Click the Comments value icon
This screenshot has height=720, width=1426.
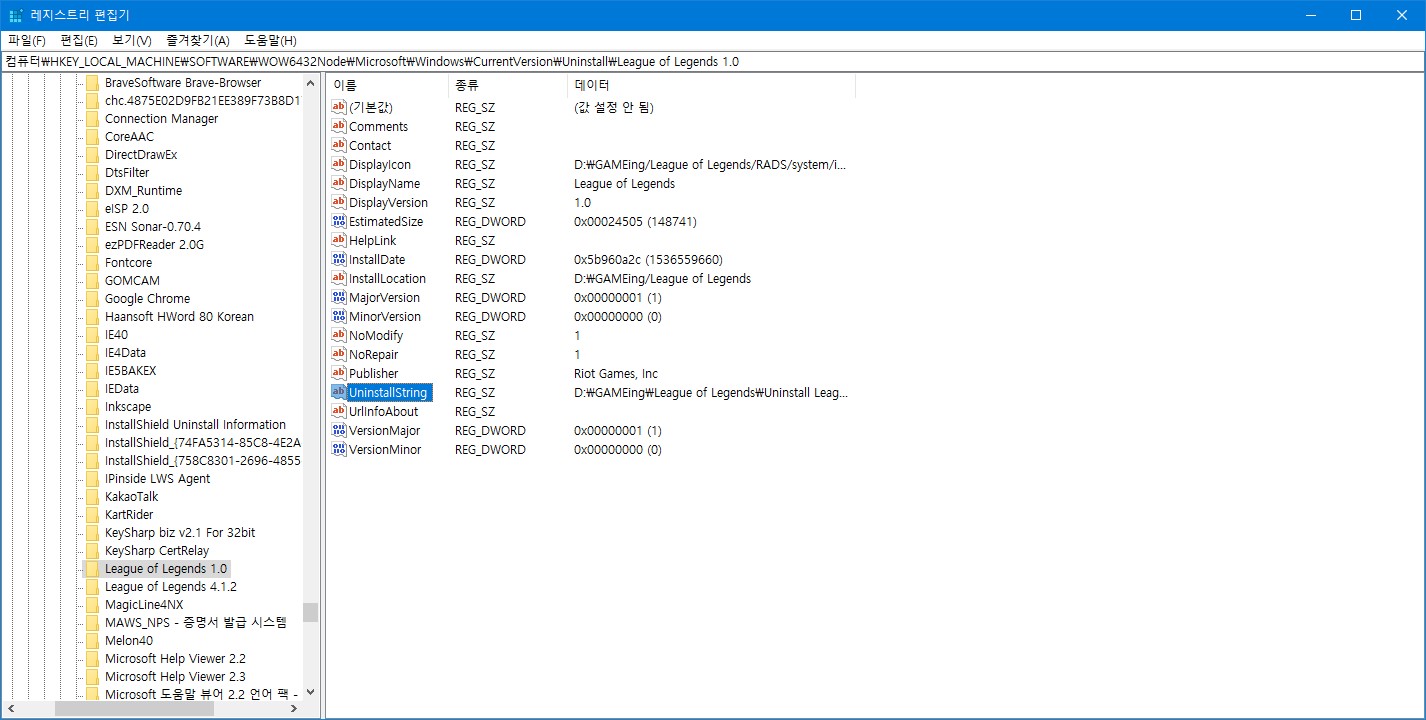pyautogui.click(x=339, y=126)
